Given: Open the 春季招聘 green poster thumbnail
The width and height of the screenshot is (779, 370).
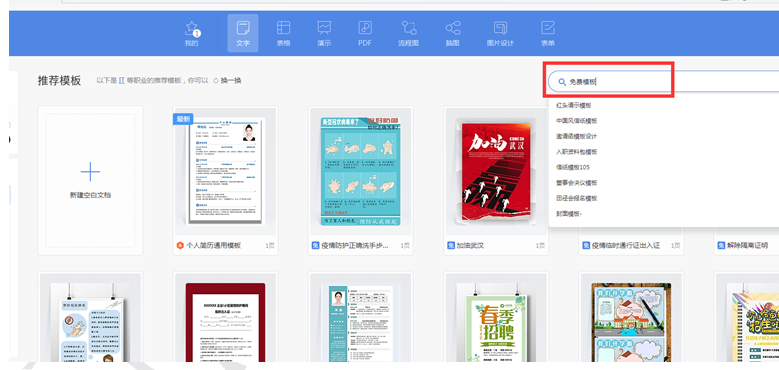Looking at the screenshot, I should coord(496,322).
